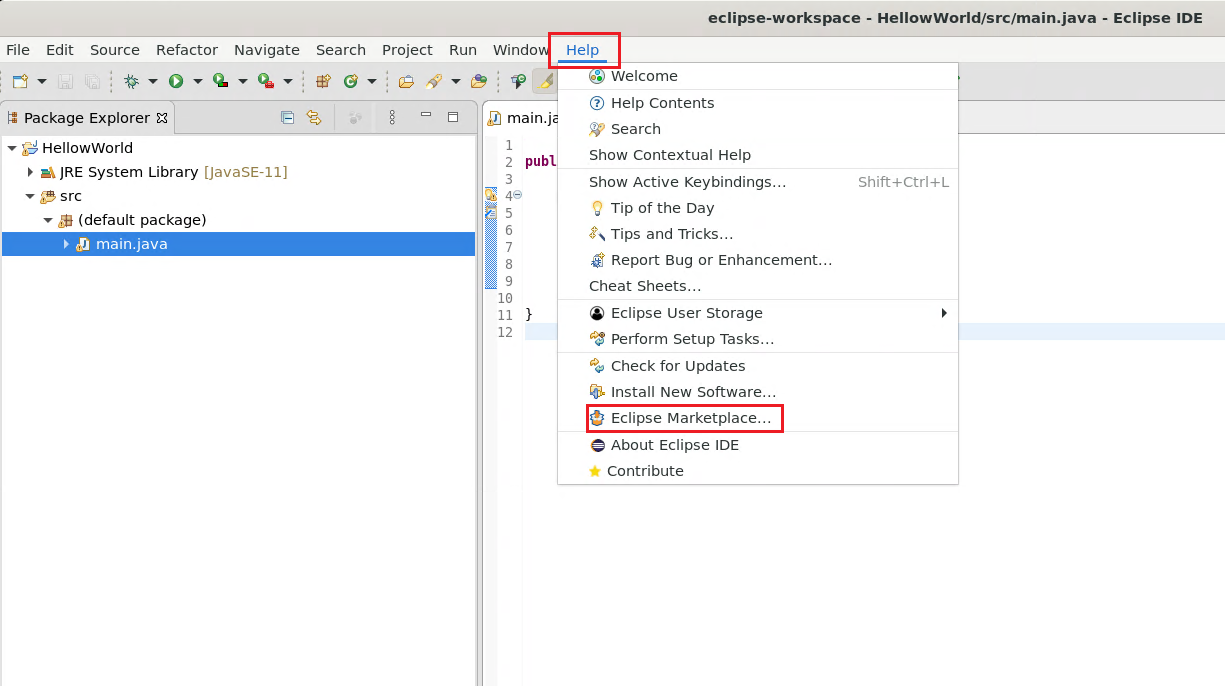Select the src folder
This screenshot has height=686, width=1225.
71,196
